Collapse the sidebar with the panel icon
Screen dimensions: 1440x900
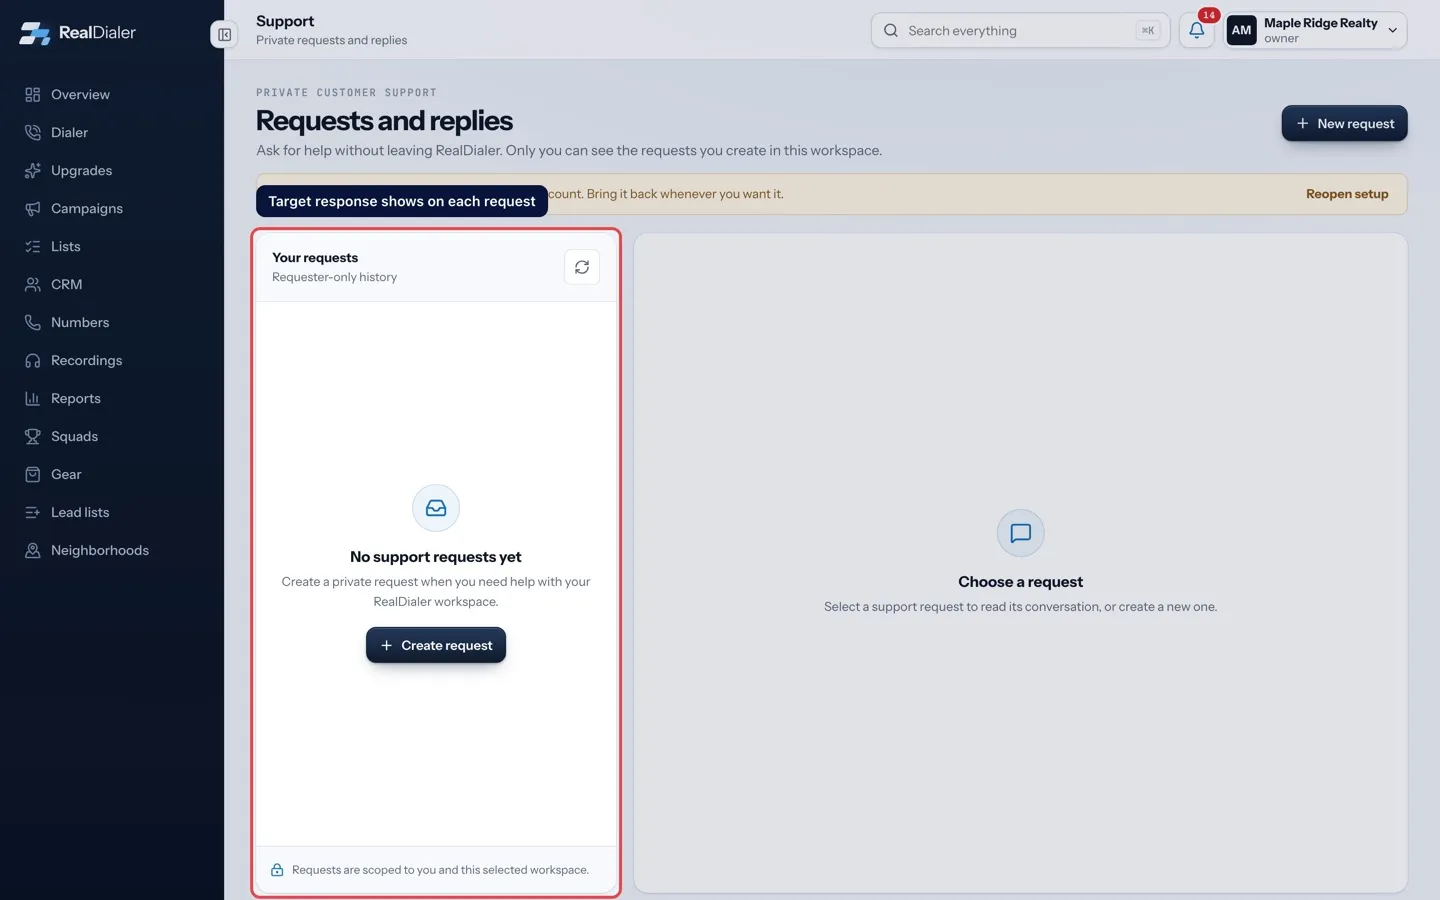pos(225,34)
